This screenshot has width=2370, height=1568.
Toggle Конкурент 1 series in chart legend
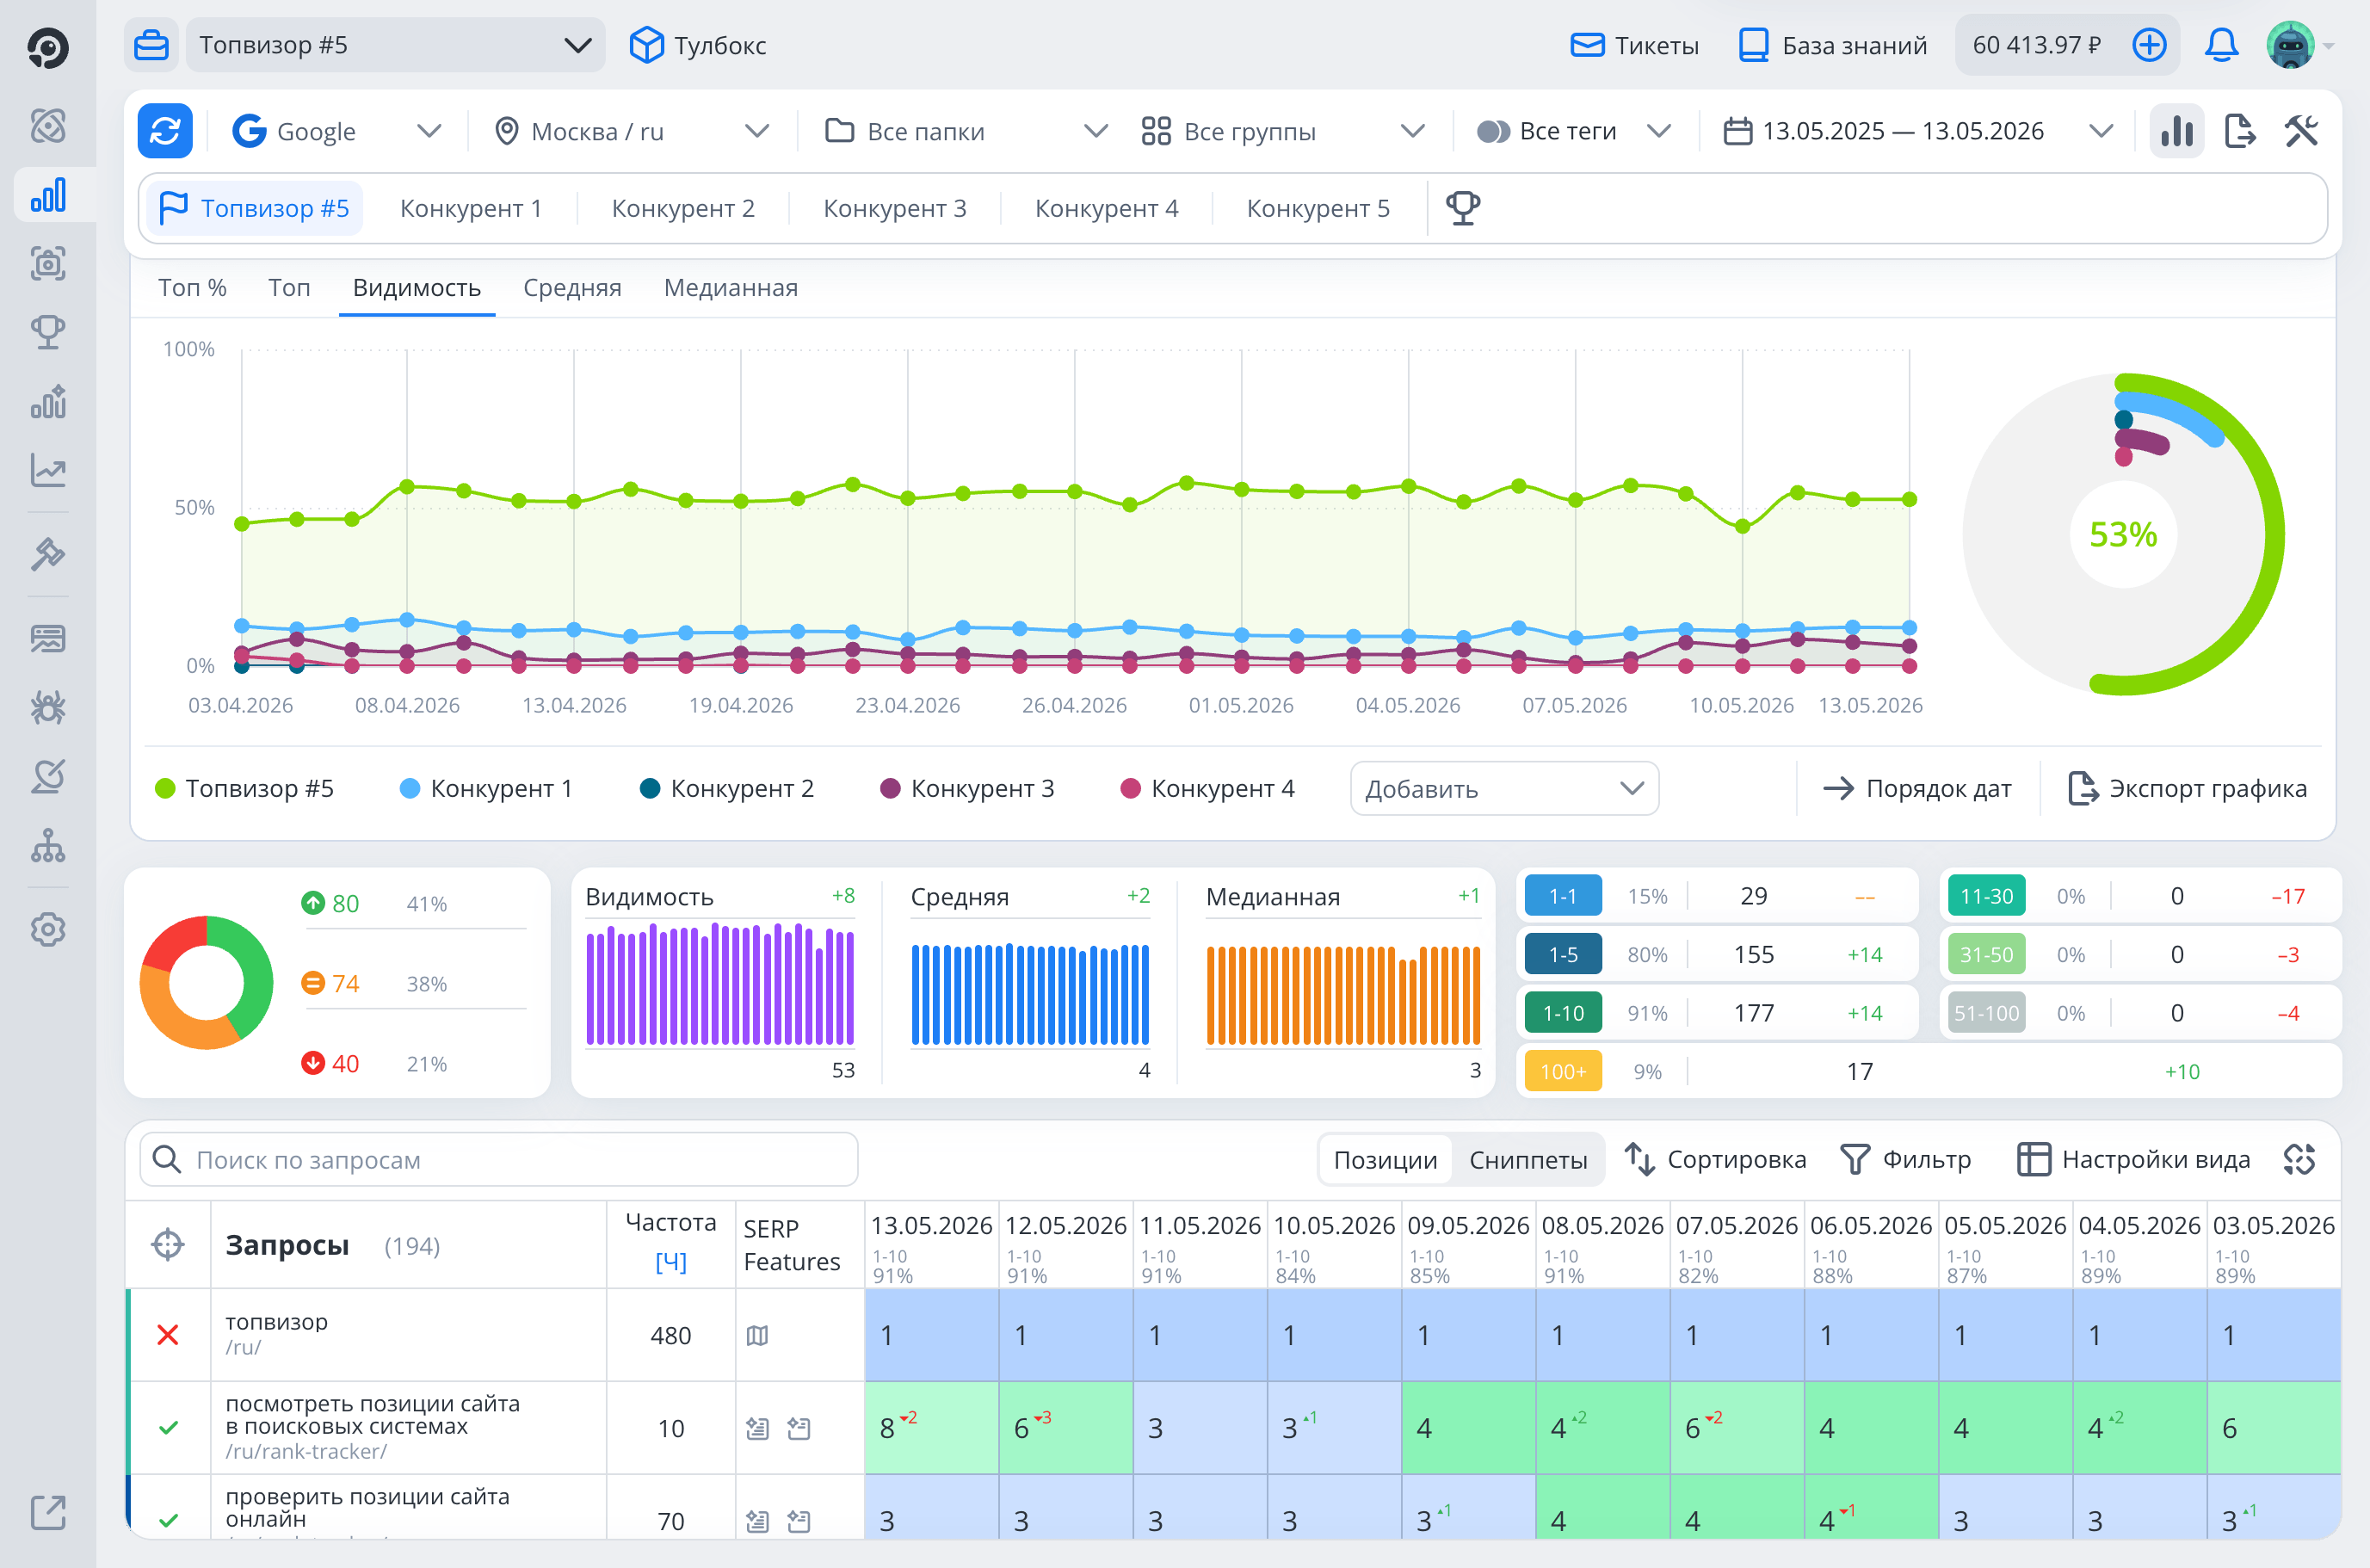tap(486, 788)
